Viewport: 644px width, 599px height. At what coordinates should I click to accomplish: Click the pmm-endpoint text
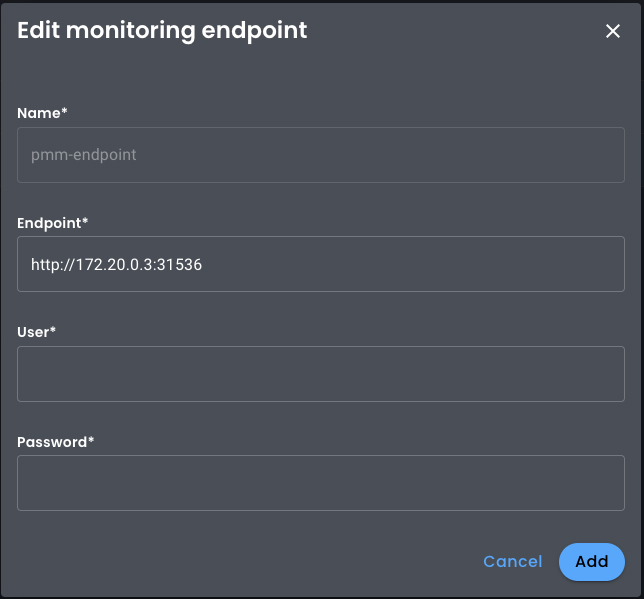point(84,155)
